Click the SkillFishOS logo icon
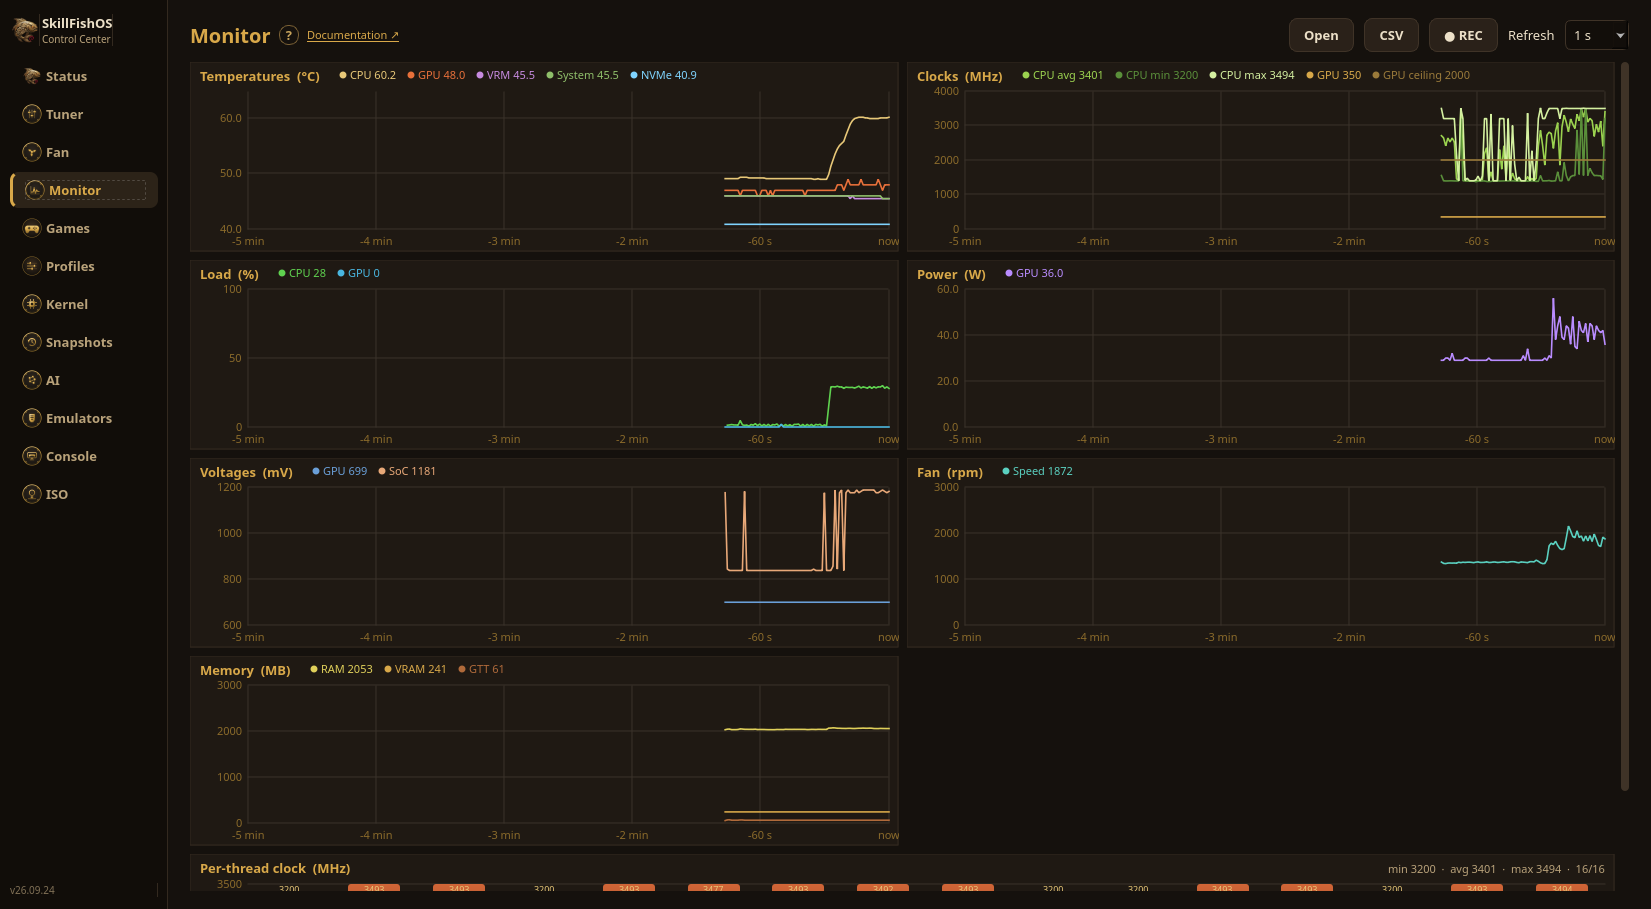Screen dimensions: 1651x909 (24, 30)
